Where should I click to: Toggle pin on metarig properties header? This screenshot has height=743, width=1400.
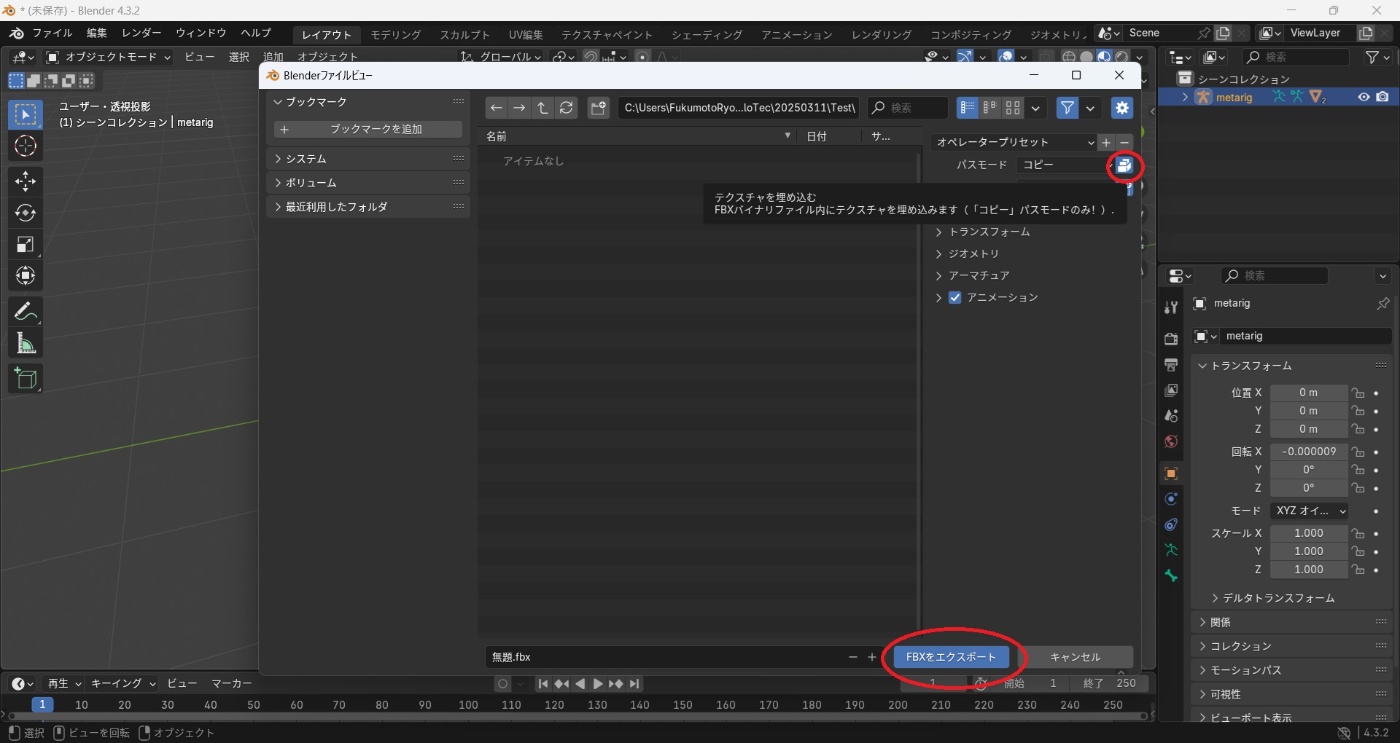click(x=1383, y=304)
